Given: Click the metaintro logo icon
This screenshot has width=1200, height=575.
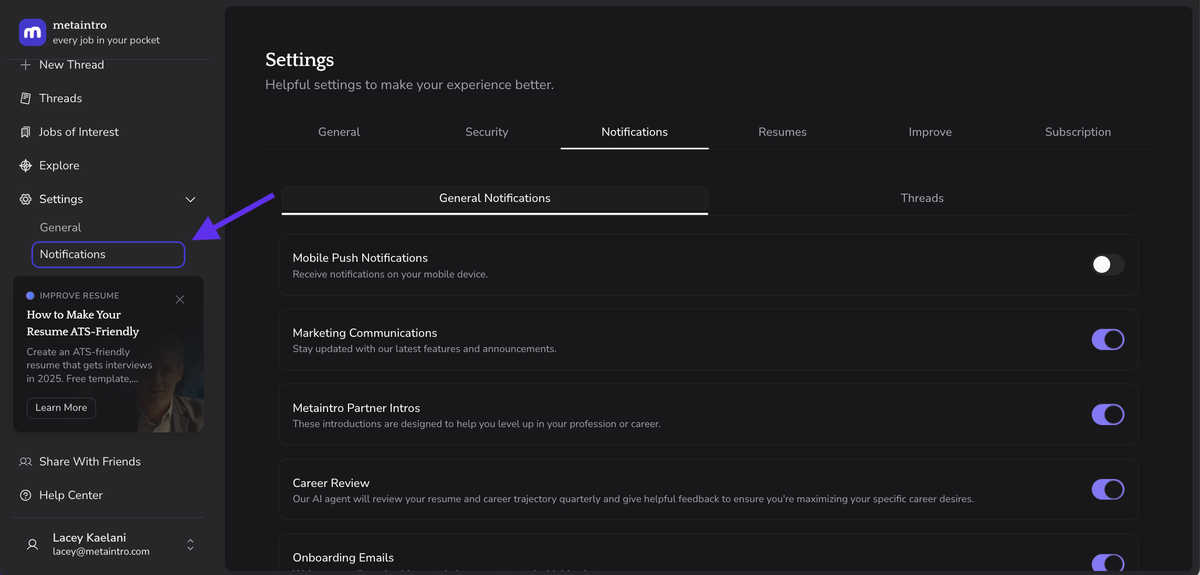Looking at the screenshot, I should coord(32,32).
